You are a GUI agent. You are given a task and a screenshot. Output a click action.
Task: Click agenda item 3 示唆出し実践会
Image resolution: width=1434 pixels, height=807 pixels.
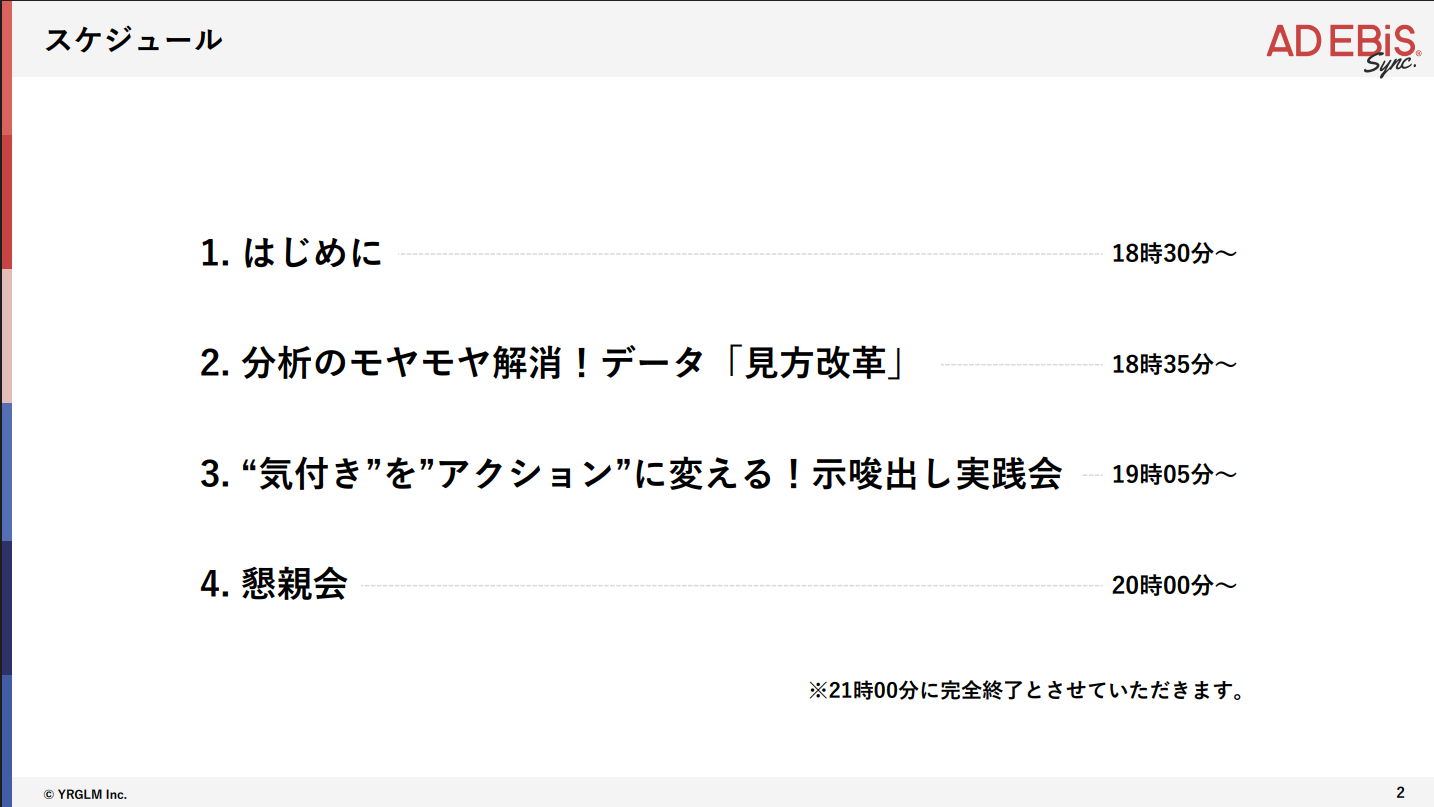point(630,474)
